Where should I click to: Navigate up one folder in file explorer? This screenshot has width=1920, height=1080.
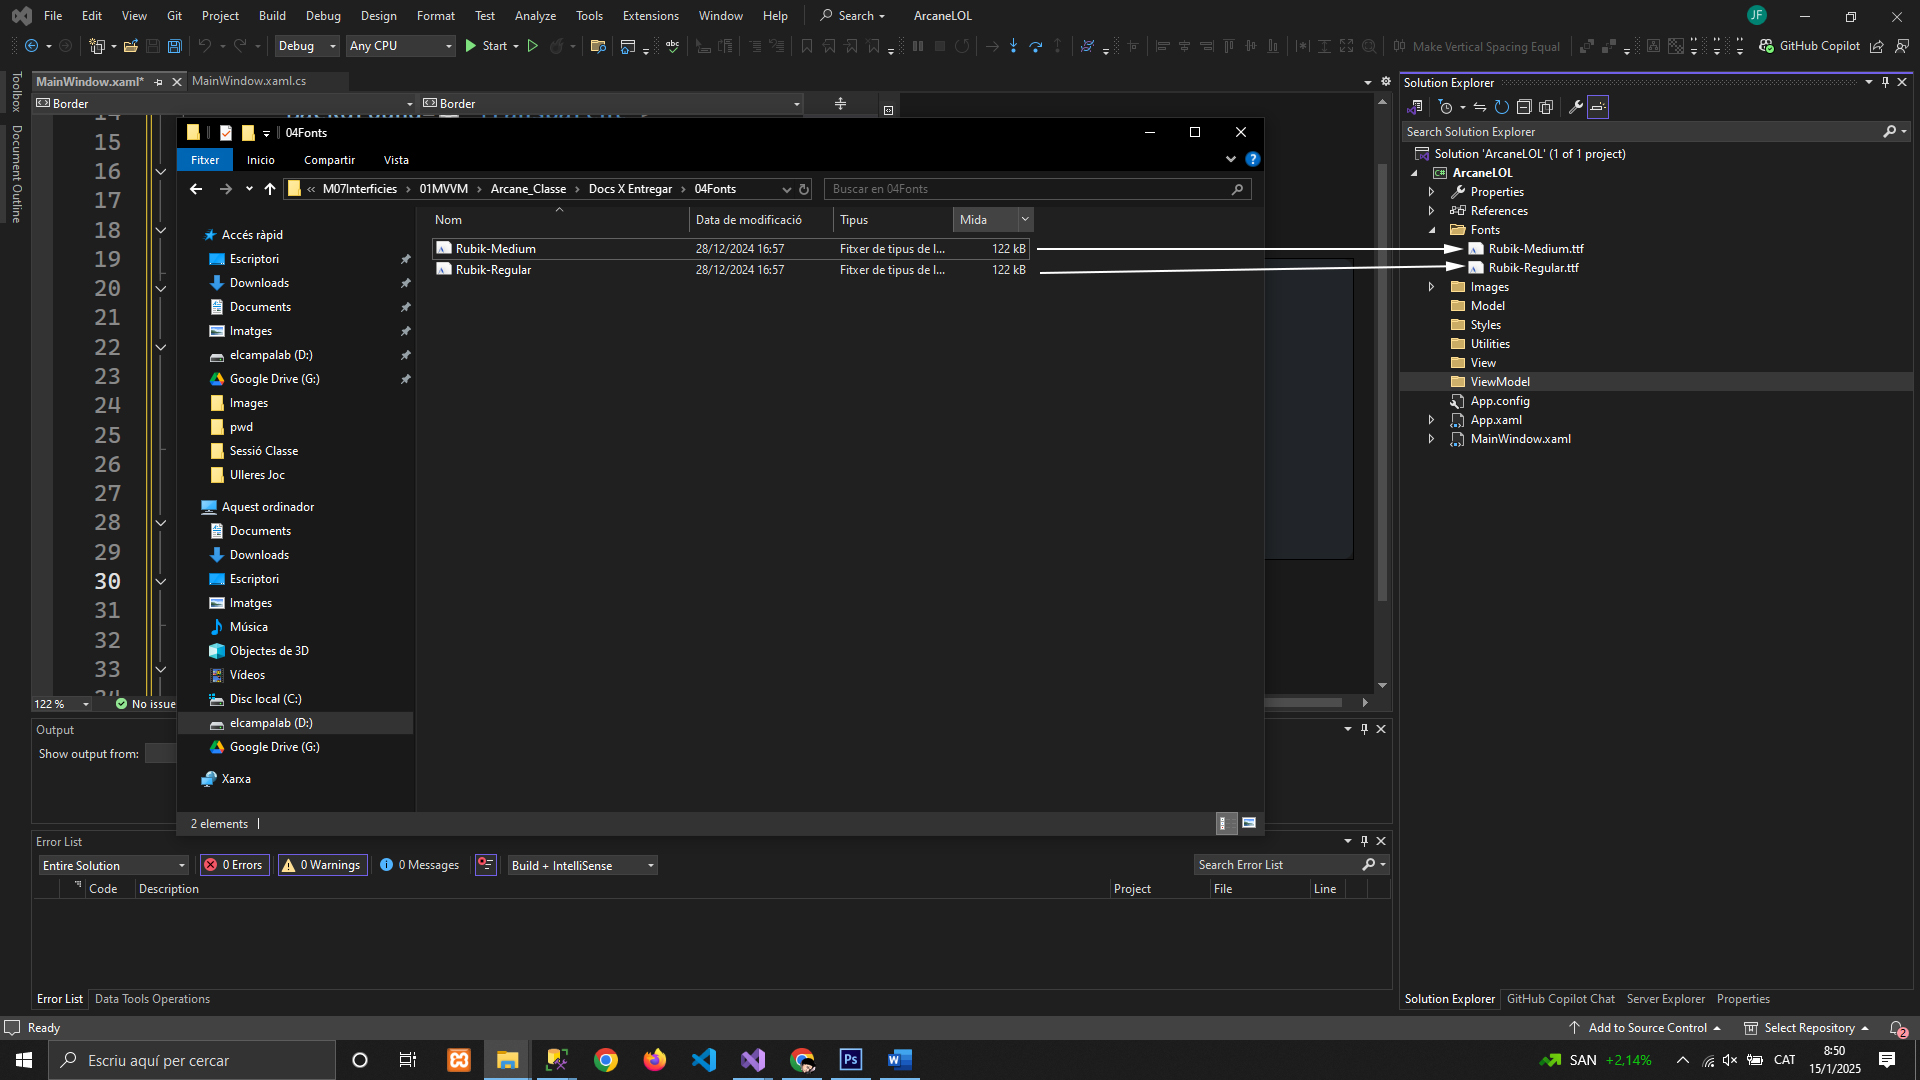270,189
